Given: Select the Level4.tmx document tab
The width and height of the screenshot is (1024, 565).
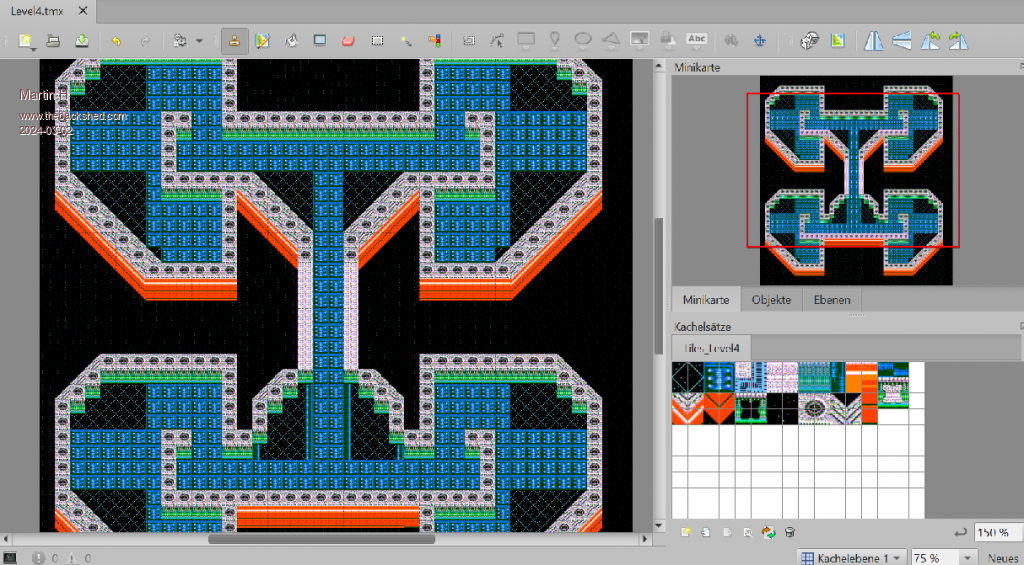Looking at the screenshot, I should (x=40, y=11).
